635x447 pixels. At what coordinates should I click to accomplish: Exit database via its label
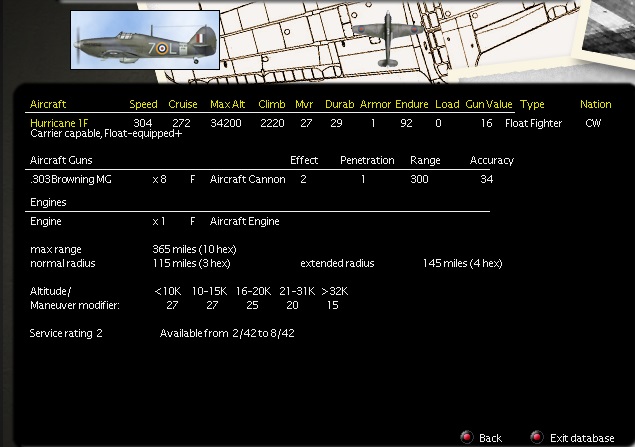point(582,438)
